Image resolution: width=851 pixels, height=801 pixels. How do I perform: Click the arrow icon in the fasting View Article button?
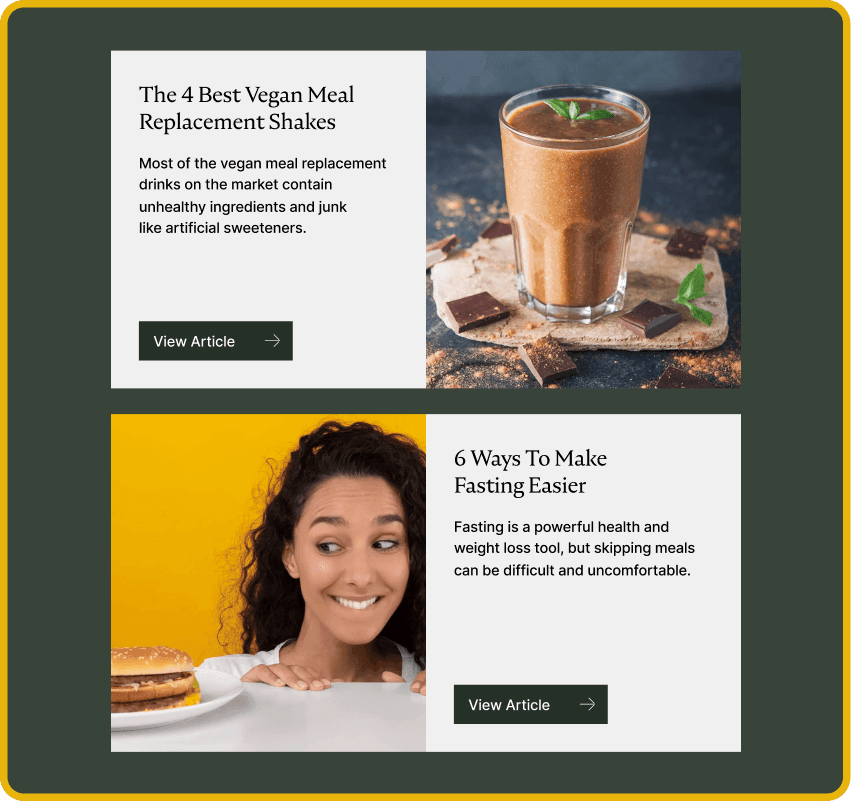point(587,704)
